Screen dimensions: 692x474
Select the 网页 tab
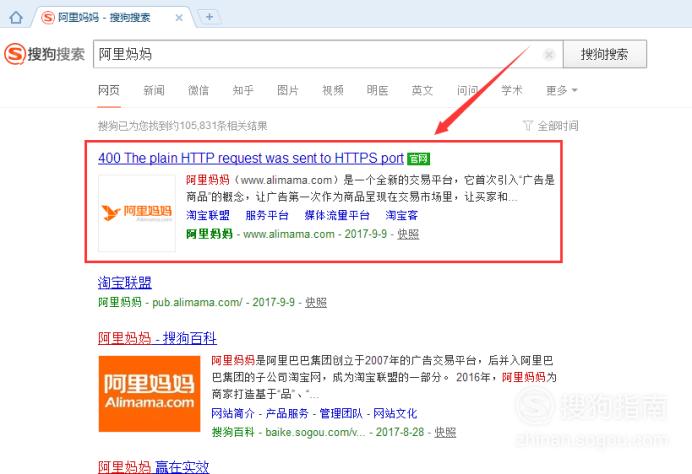(x=109, y=90)
